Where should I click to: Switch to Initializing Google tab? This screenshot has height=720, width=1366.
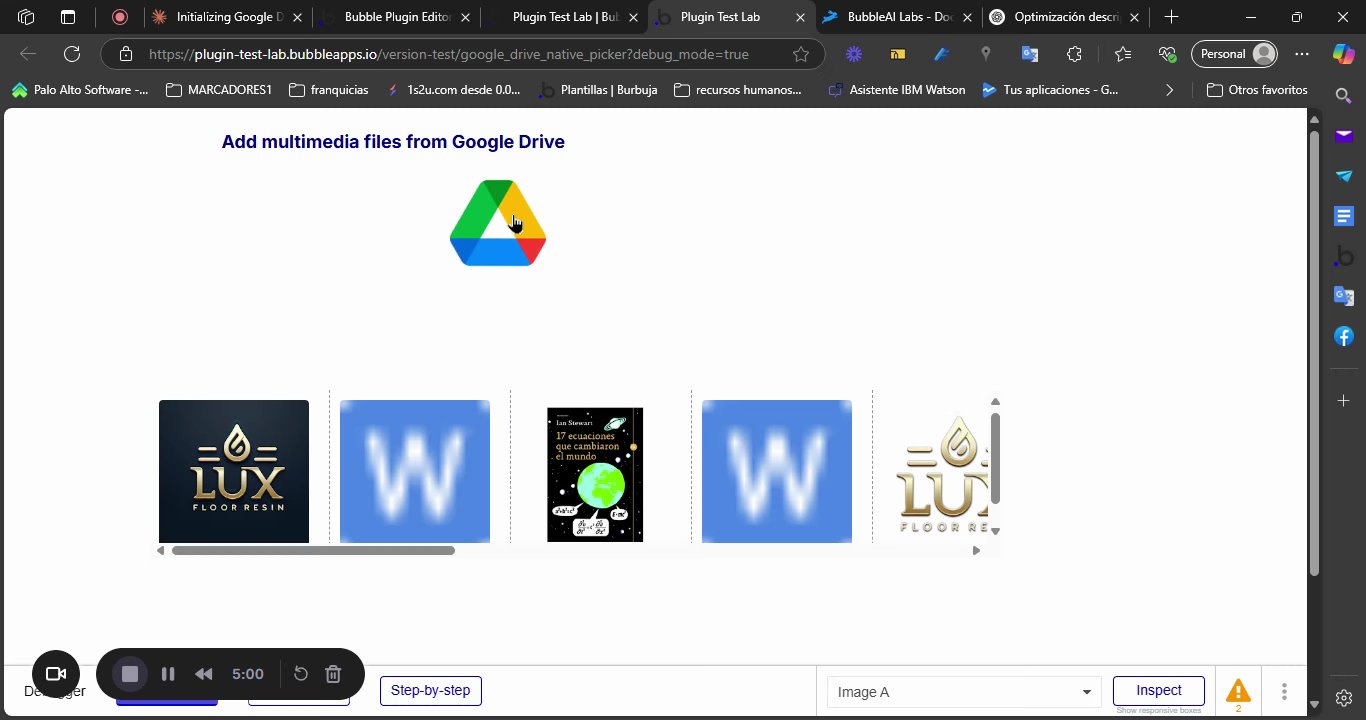coord(227,17)
